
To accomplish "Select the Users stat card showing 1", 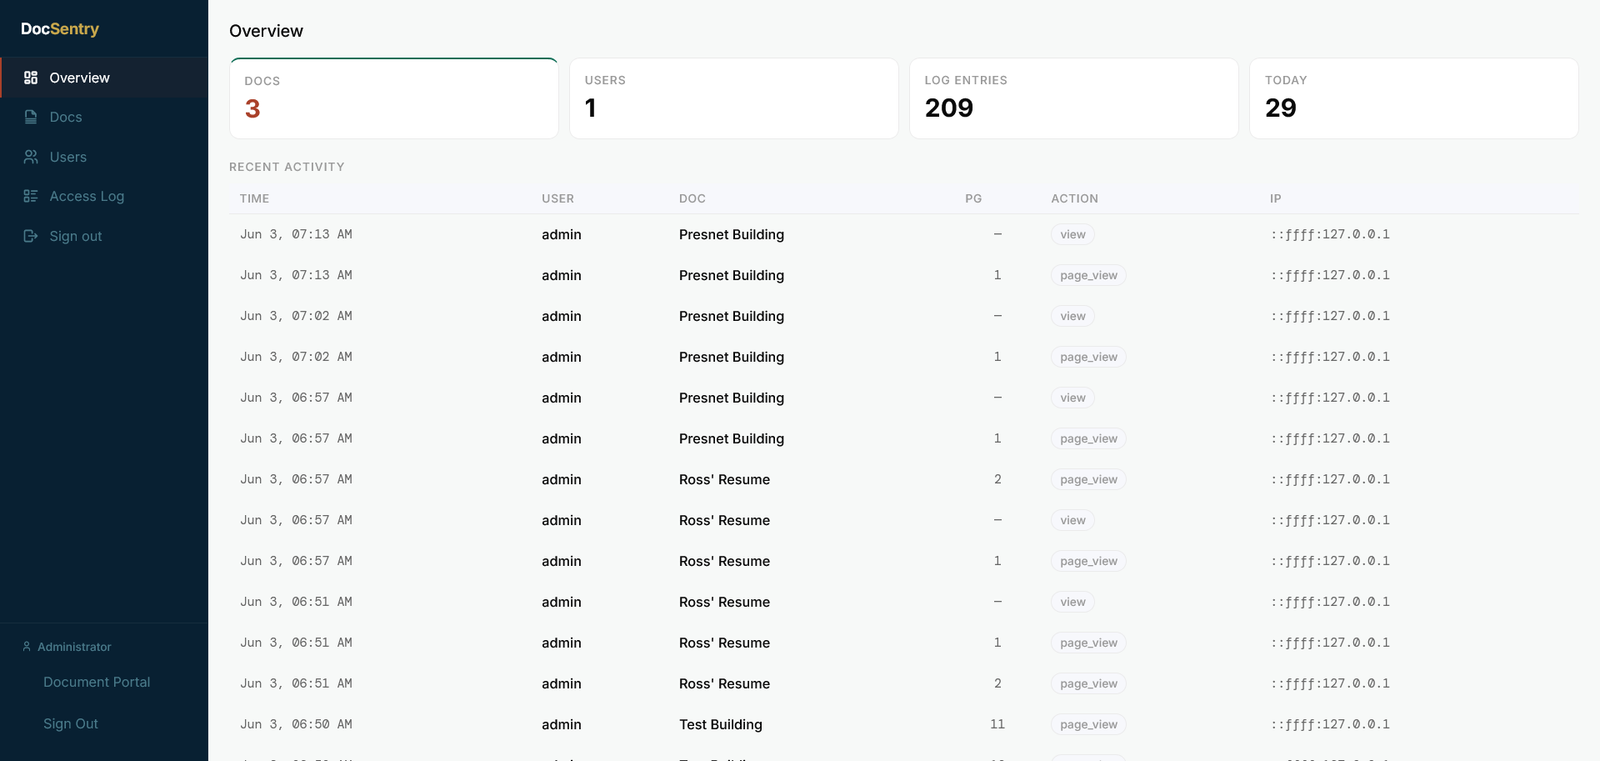I will click(734, 98).
